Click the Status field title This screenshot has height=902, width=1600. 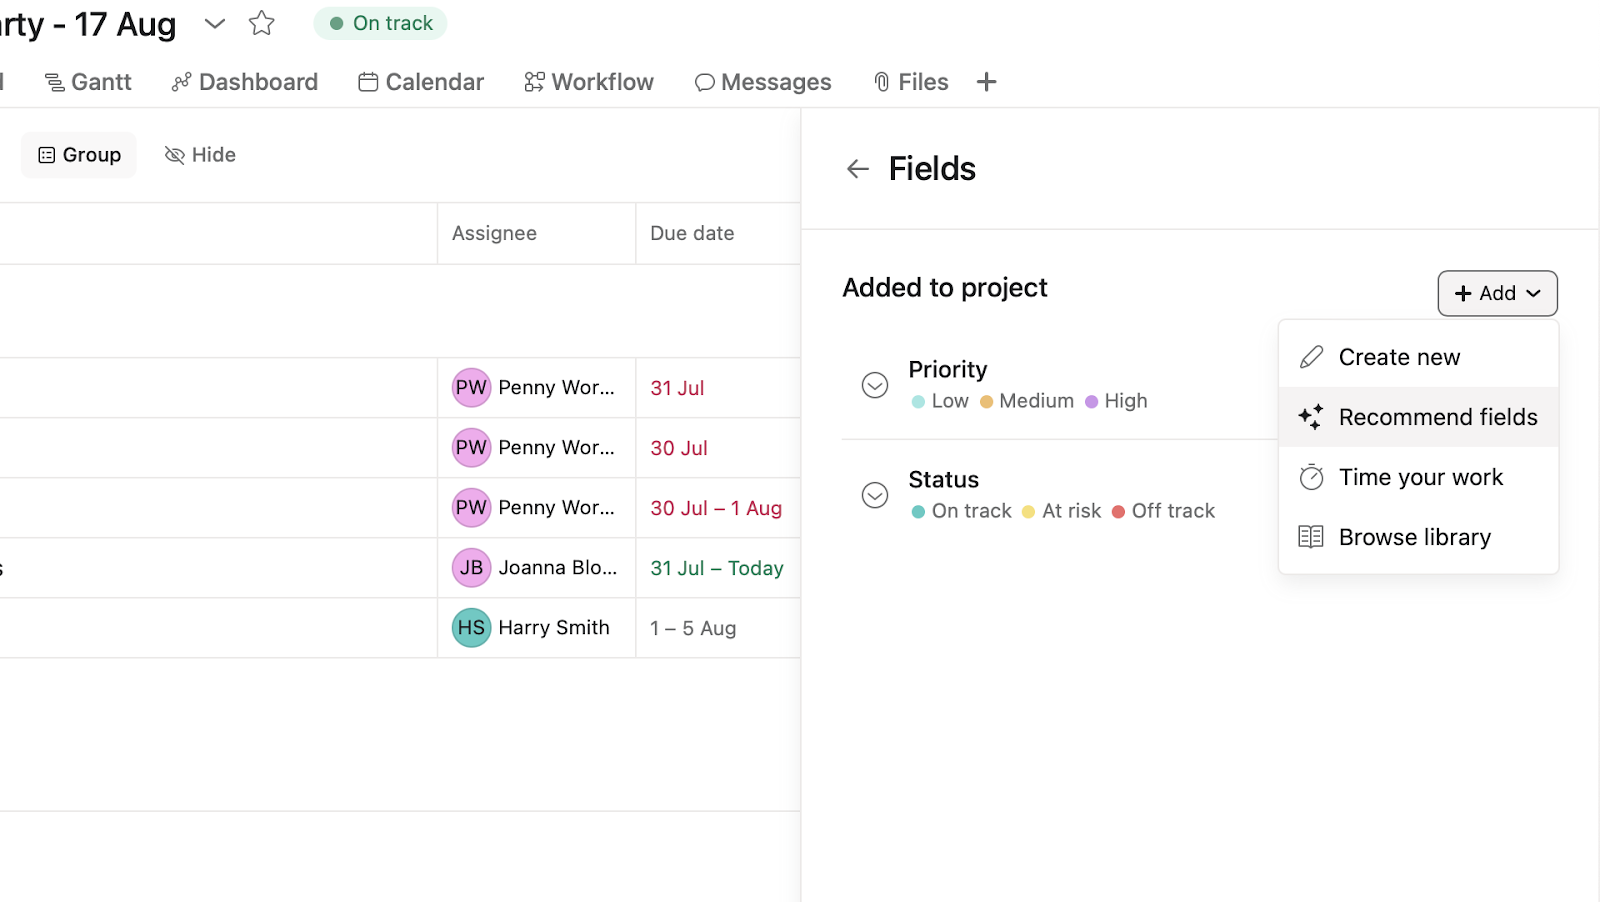(943, 479)
